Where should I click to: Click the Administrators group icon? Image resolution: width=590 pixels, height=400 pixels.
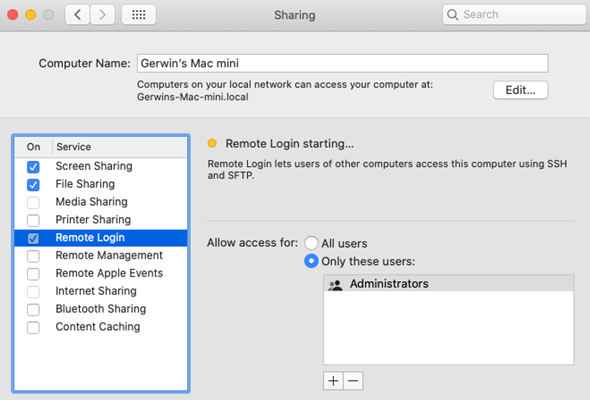coord(335,284)
